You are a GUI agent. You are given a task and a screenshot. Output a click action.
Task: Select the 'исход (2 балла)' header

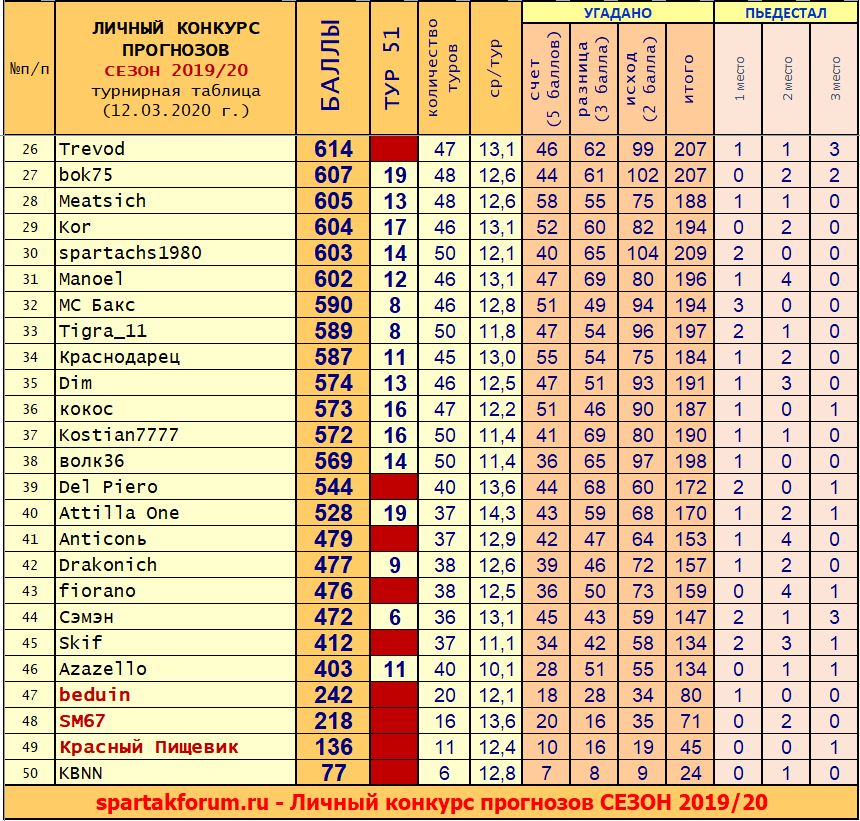coord(641,78)
